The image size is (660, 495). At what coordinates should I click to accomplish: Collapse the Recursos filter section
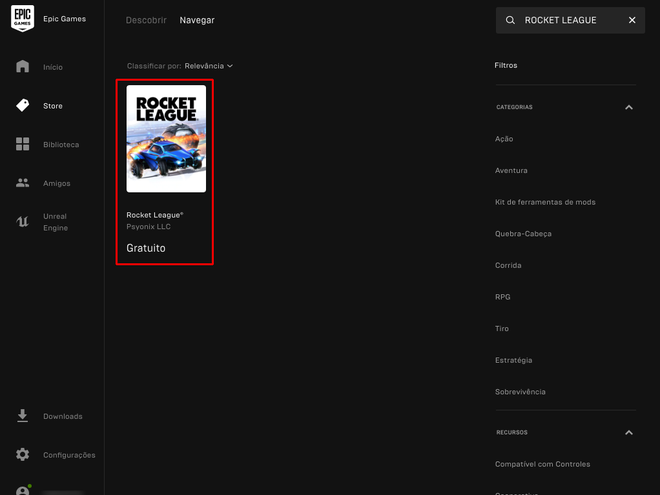(x=629, y=433)
